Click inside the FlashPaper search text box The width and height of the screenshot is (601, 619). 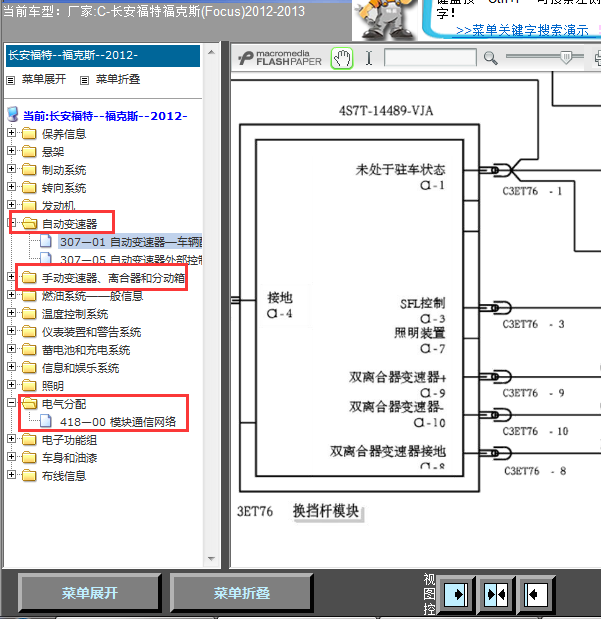[x=430, y=58]
